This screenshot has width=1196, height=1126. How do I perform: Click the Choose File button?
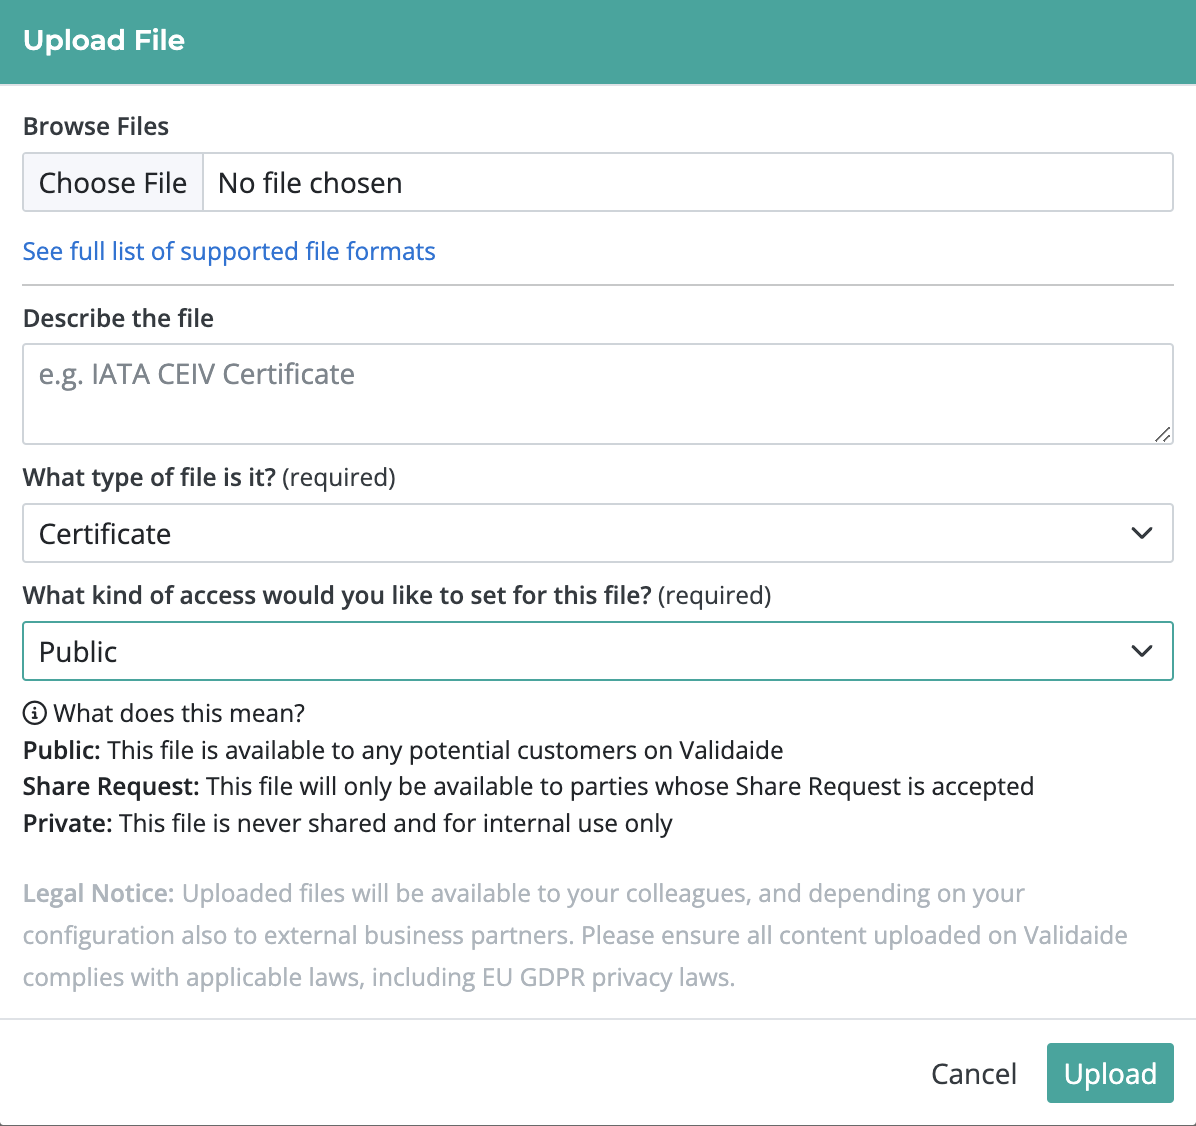[x=113, y=182]
